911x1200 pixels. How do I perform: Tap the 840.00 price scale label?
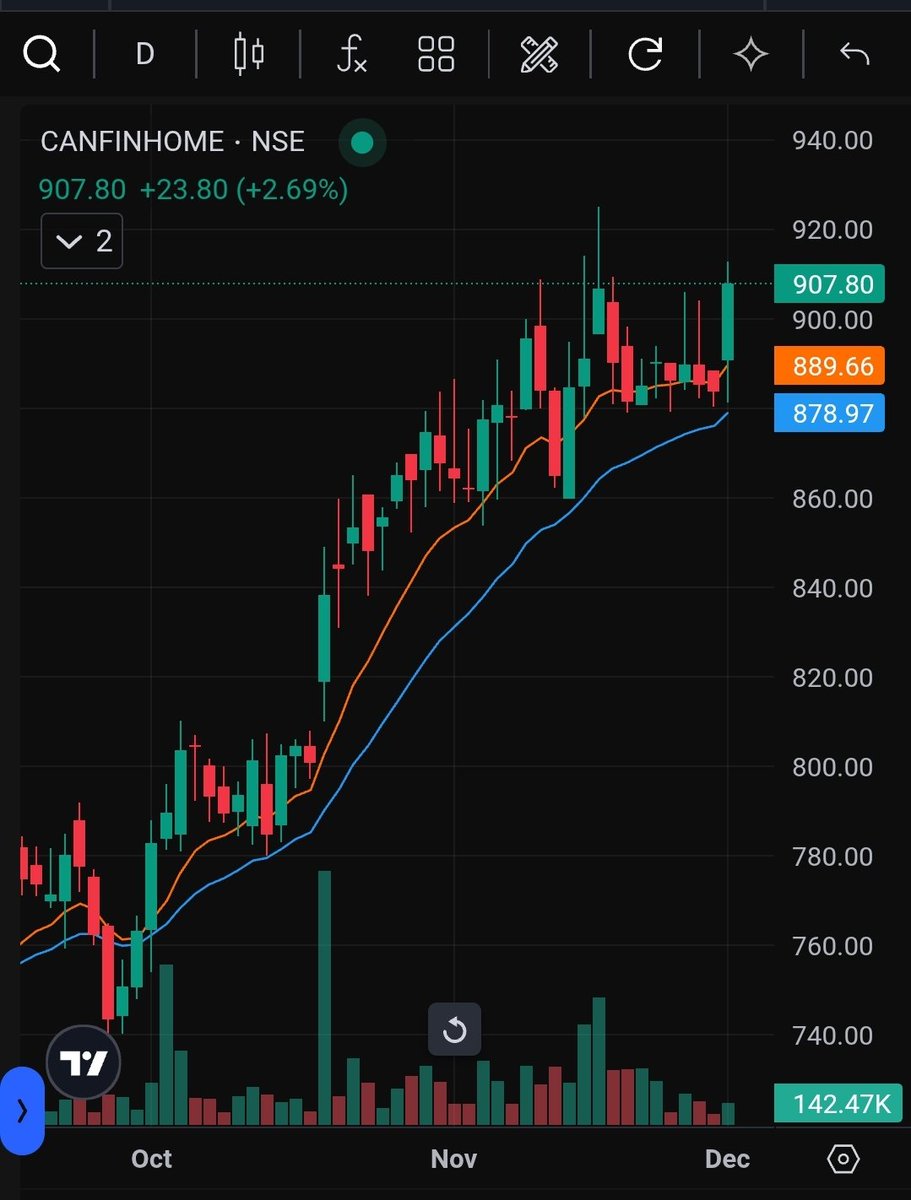point(832,588)
